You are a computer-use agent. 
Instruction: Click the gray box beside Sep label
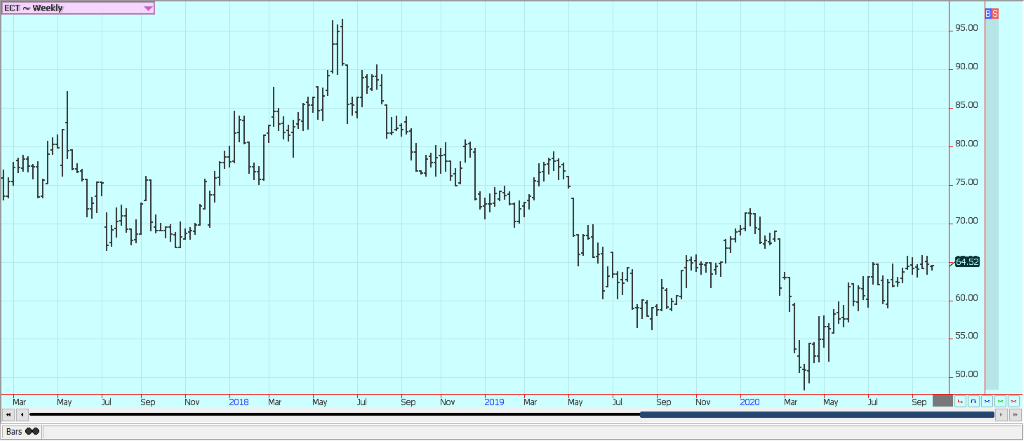click(x=943, y=401)
